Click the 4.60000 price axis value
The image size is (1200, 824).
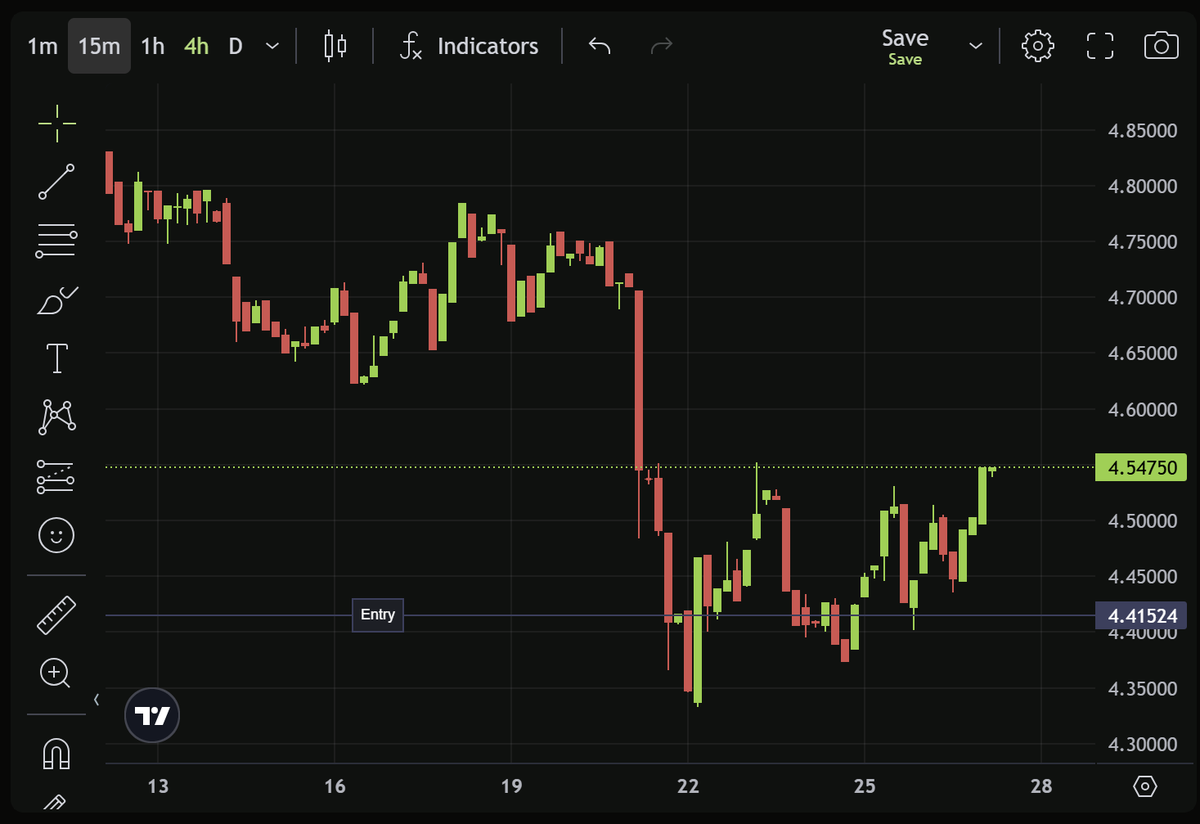point(1142,409)
